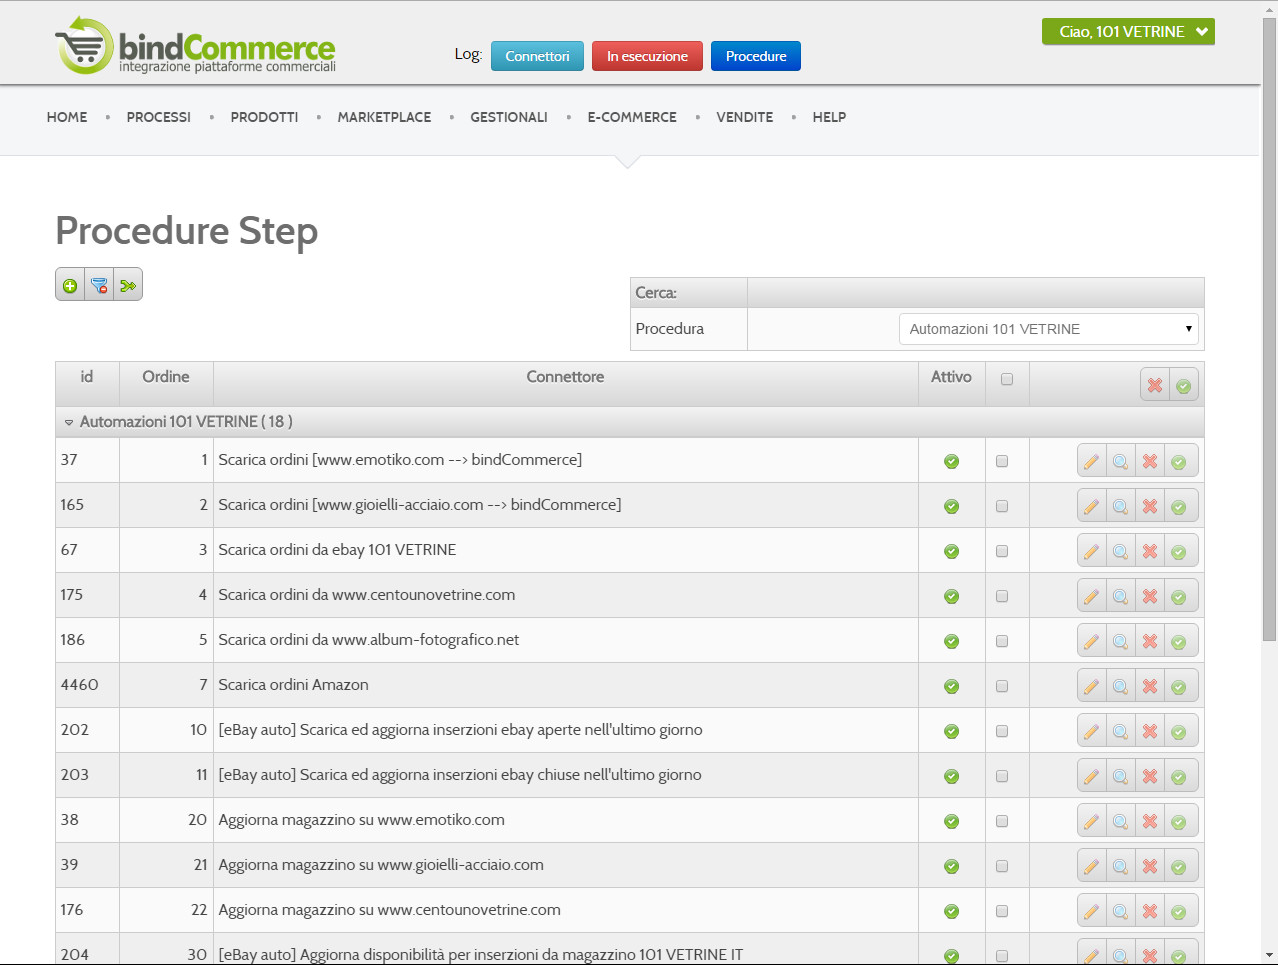Image resolution: width=1278 pixels, height=965 pixels.
Task: Sort by the Ordine column header
Action: pyautogui.click(x=166, y=377)
